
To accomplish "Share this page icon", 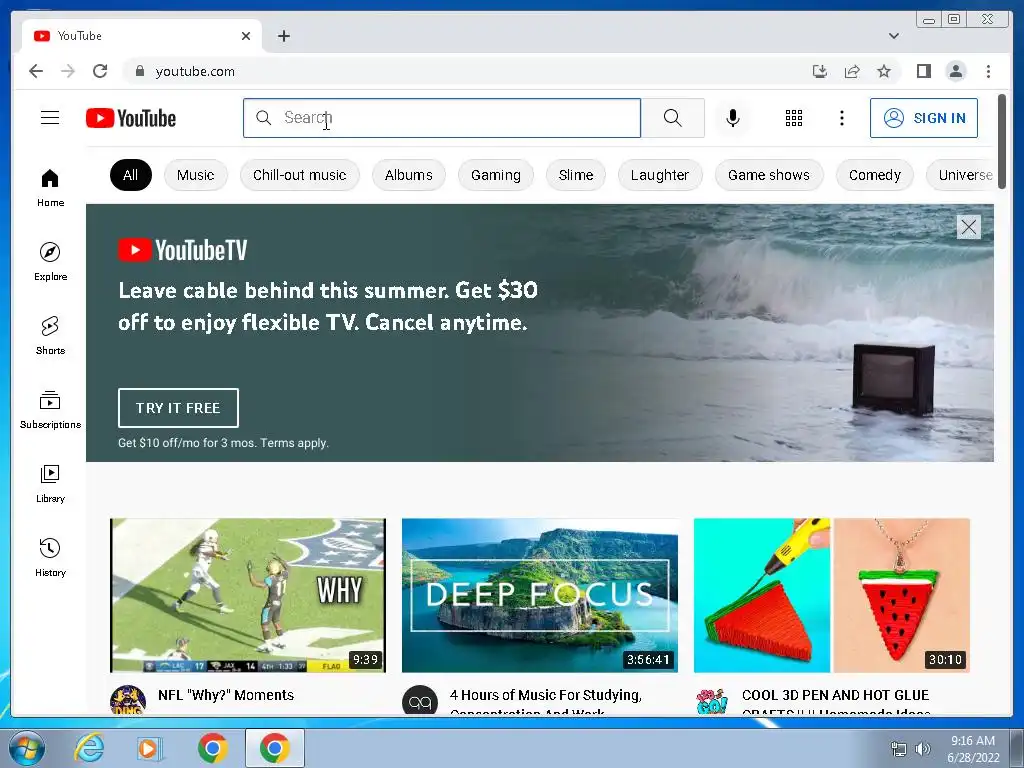I will [852, 71].
